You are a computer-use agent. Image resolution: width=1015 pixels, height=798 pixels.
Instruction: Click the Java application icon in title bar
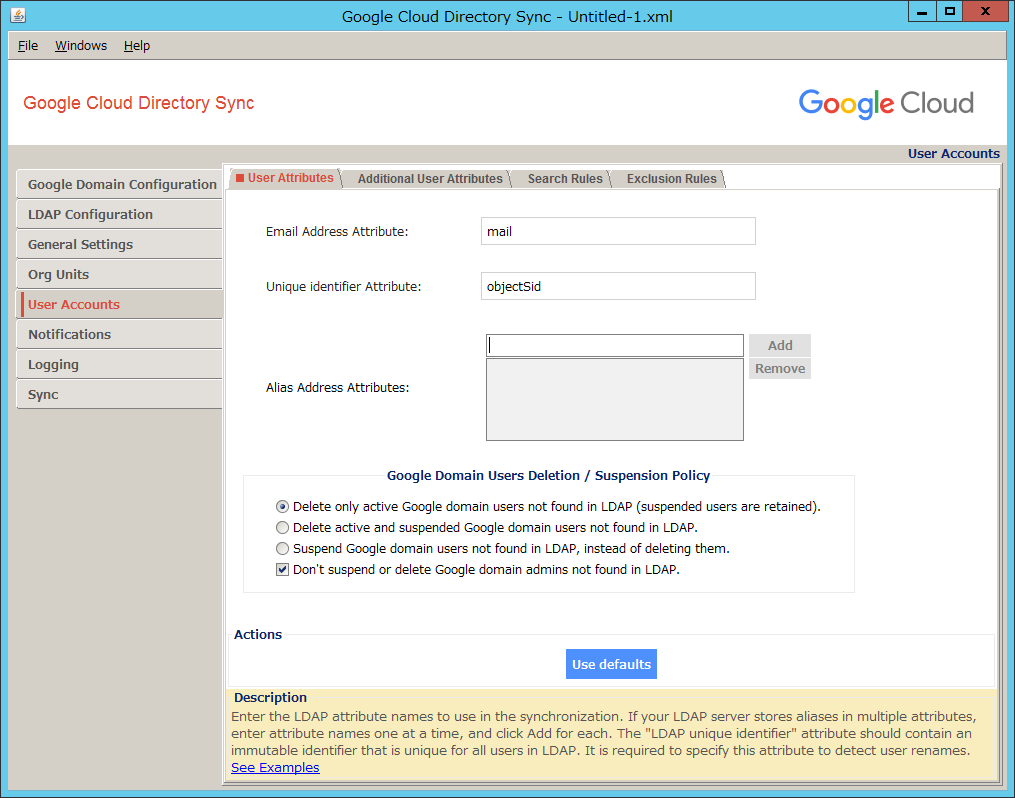click(18, 15)
